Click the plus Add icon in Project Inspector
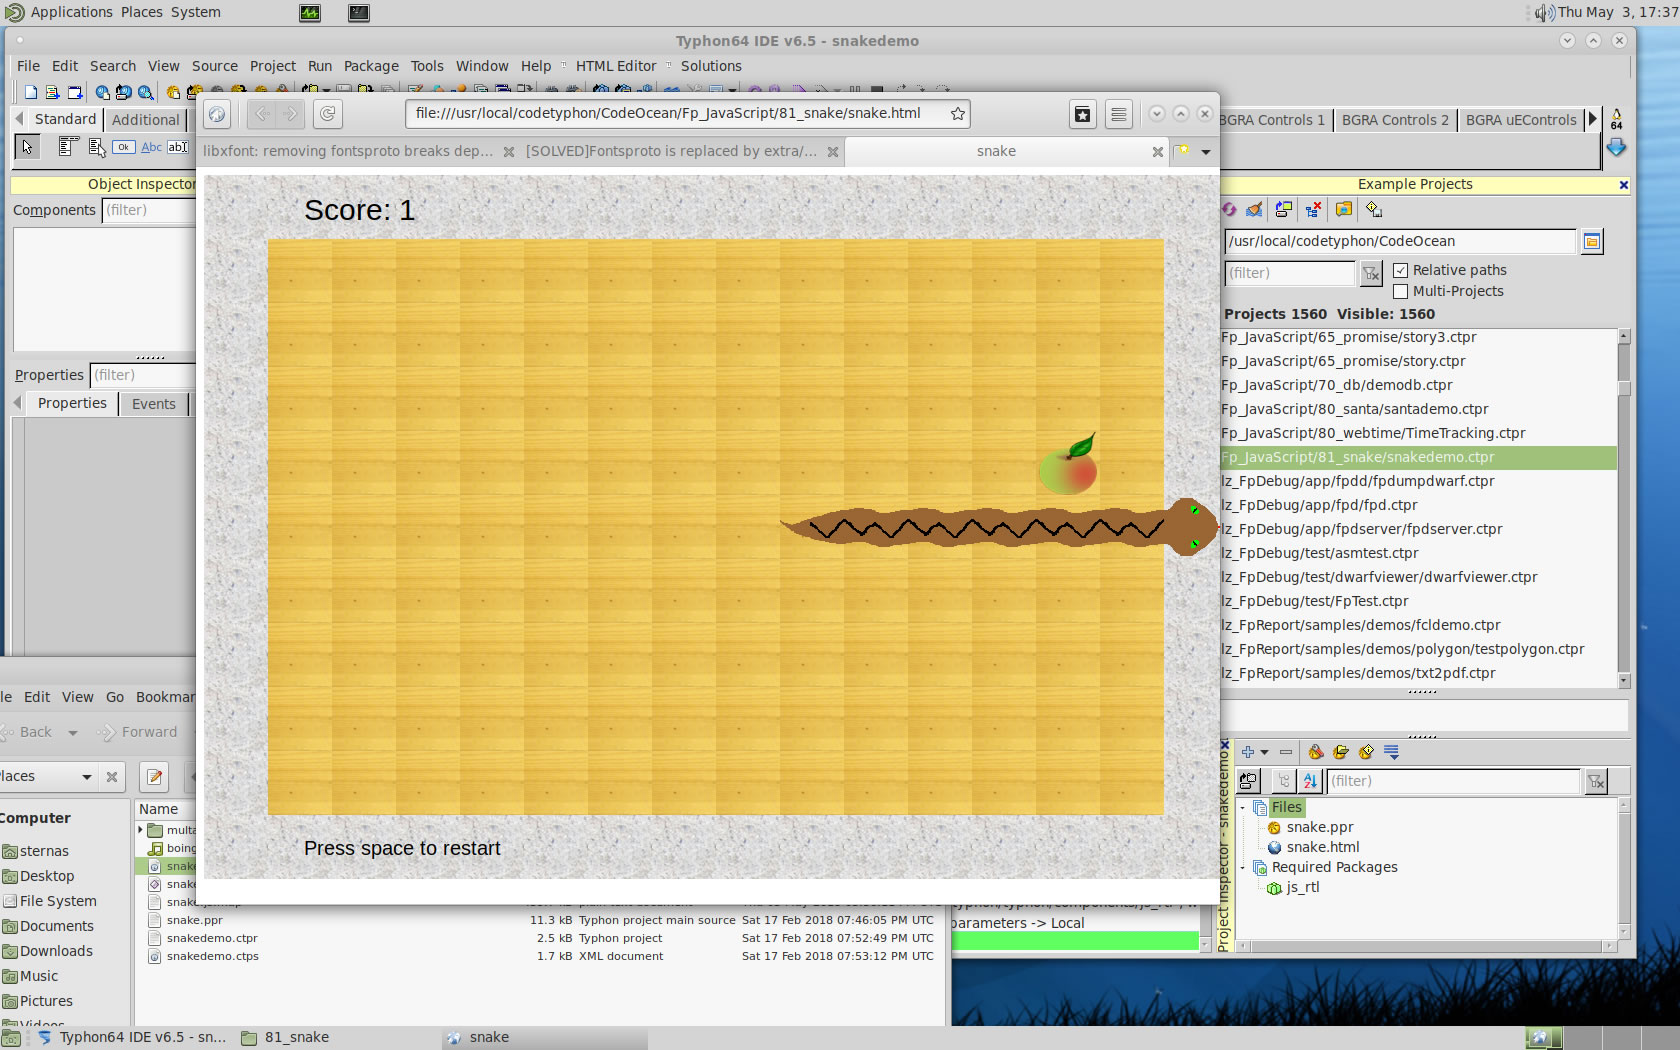1680x1050 pixels. point(1247,752)
